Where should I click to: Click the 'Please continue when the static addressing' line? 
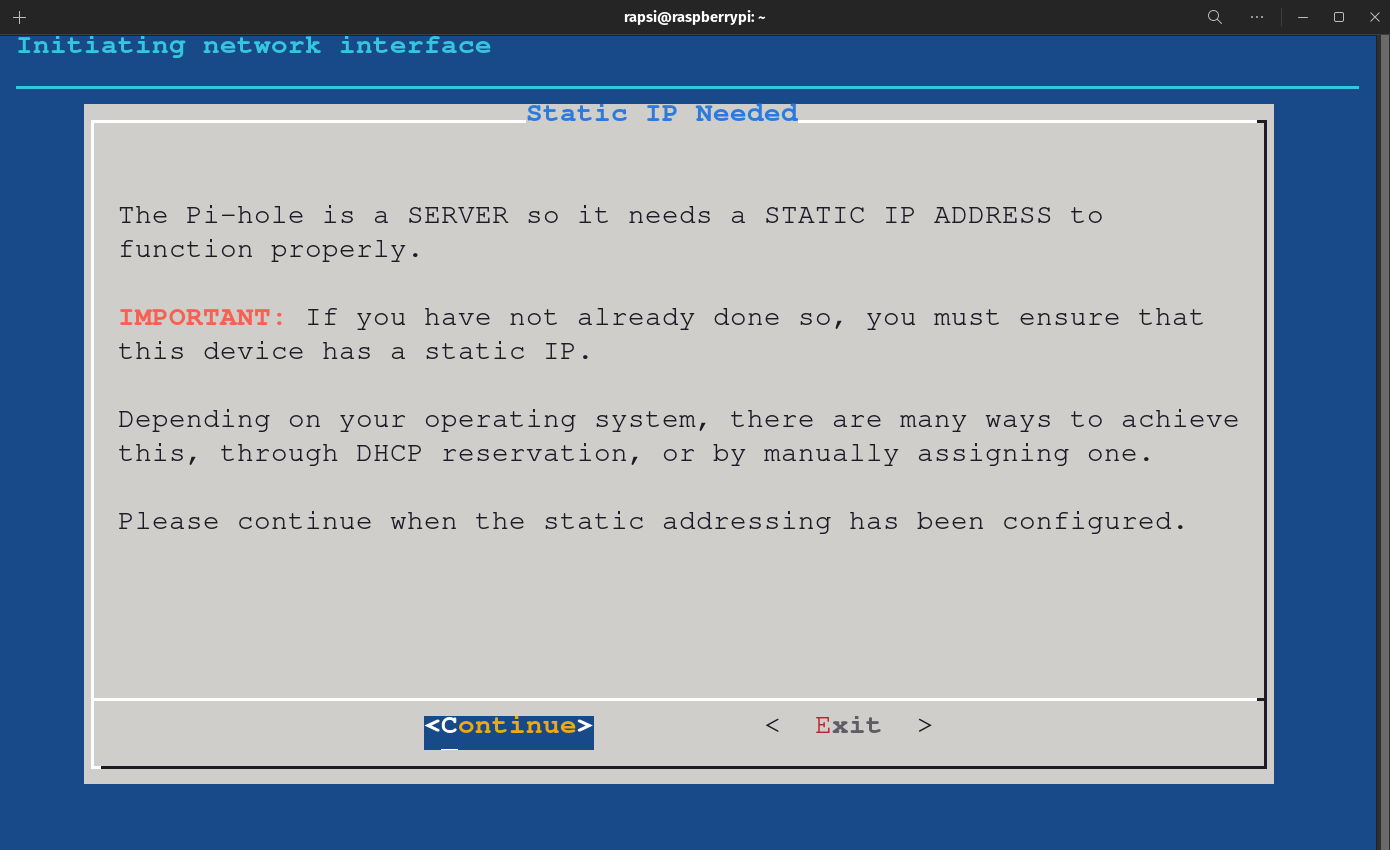653,522
